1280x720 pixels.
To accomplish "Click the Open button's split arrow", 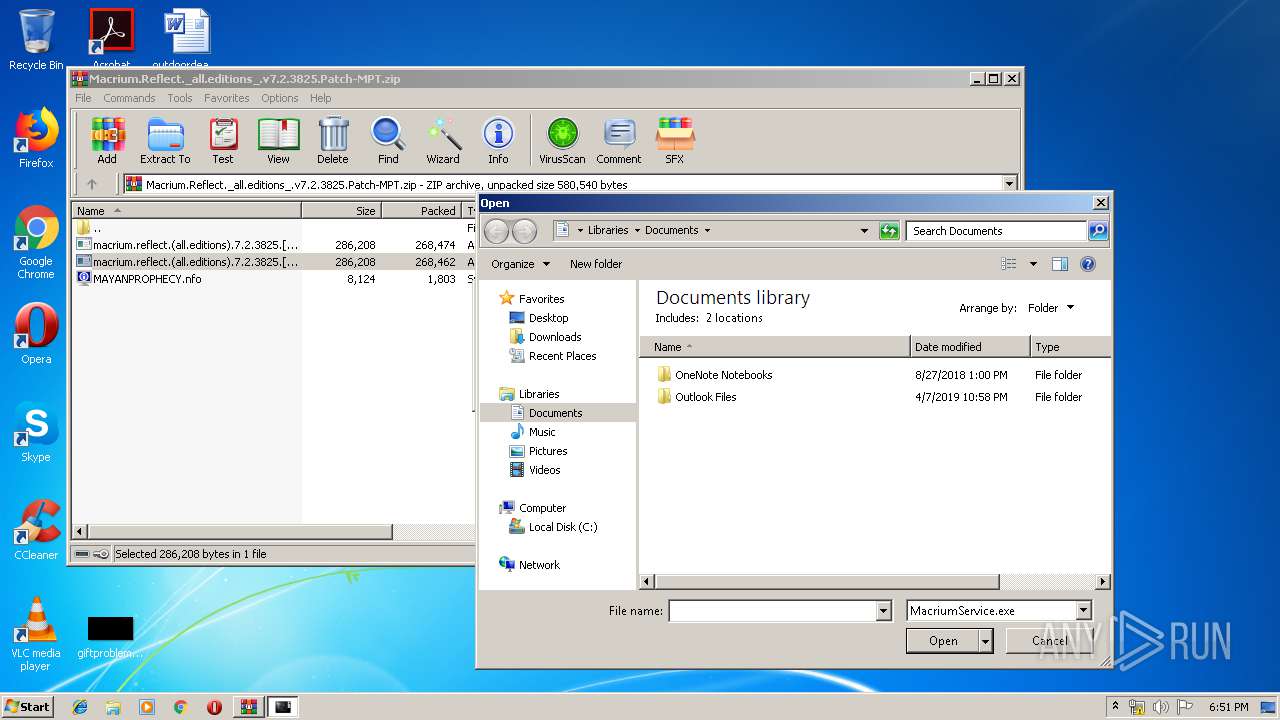I will 986,641.
